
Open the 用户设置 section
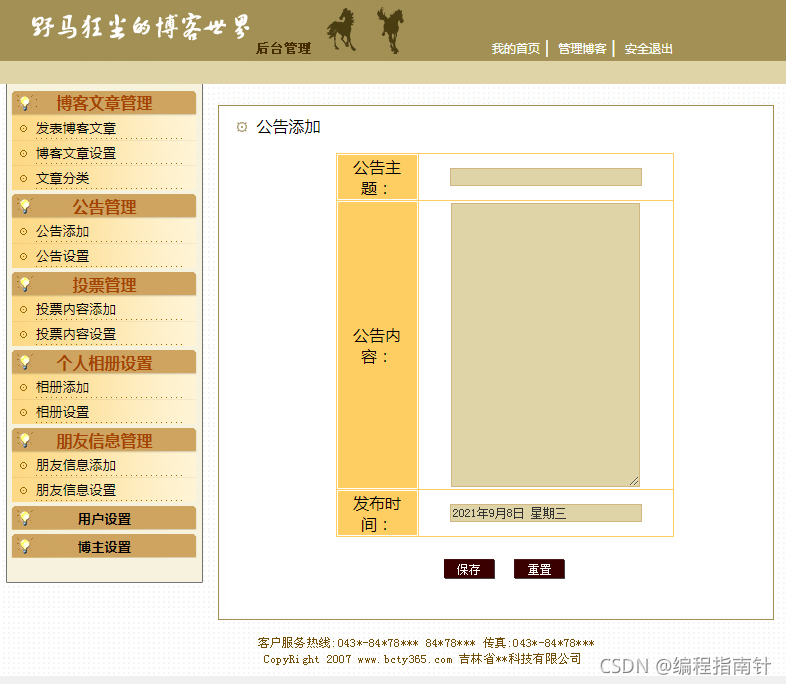click(104, 518)
